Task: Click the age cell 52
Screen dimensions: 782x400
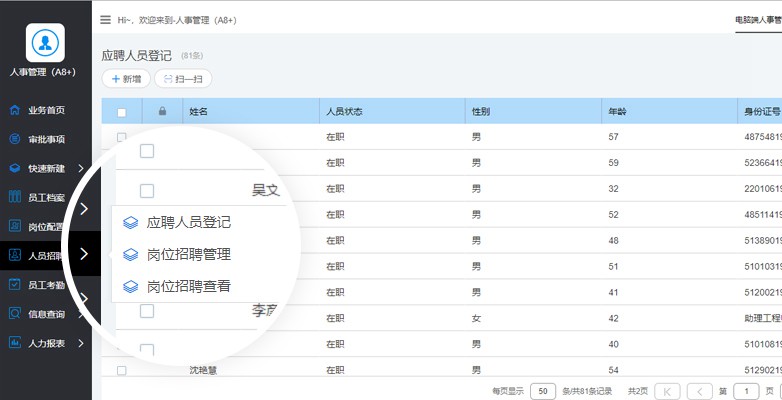Action: coord(613,214)
